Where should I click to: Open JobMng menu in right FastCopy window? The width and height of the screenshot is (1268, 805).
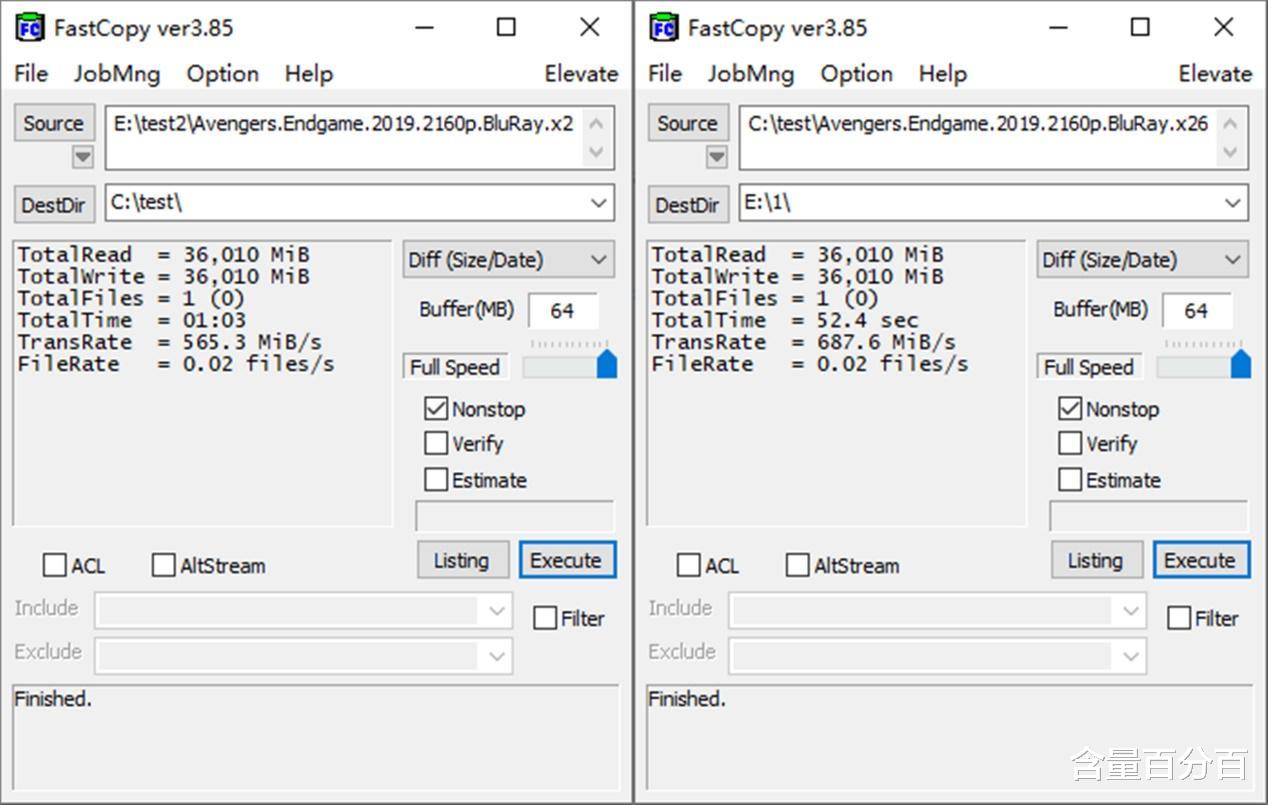coord(750,73)
